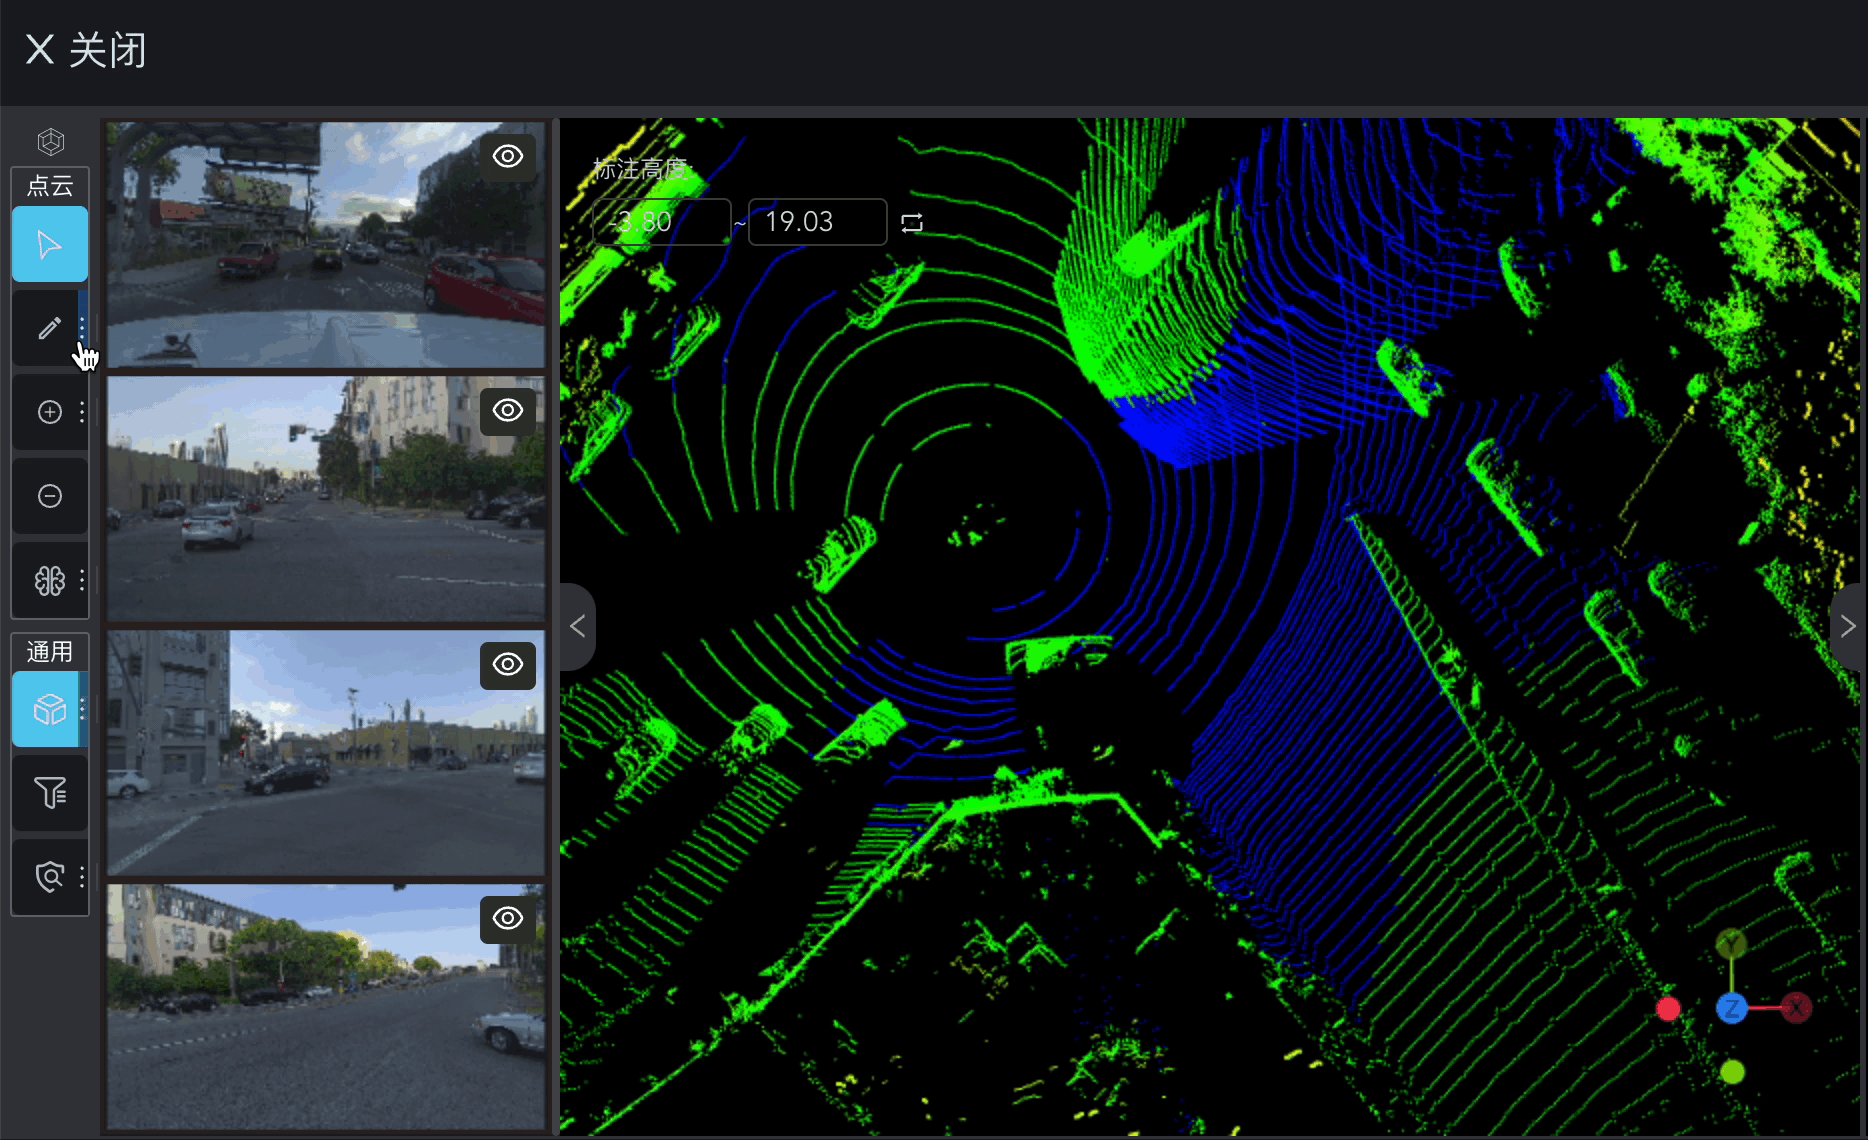Click the 通用 section label
Screen dimensions: 1868x1140
click(50, 651)
